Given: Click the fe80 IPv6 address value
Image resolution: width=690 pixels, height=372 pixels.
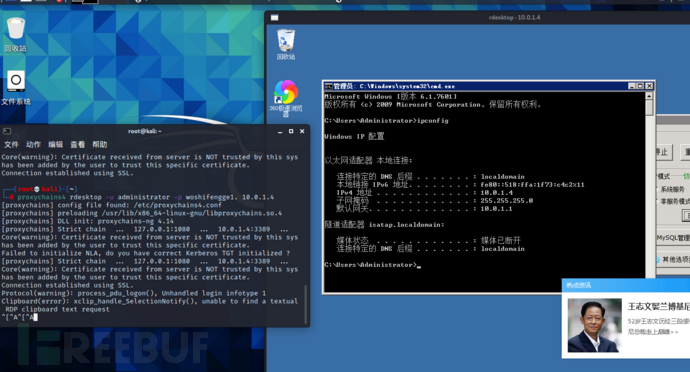Looking at the screenshot, I should pyautogui.click(x=532, y=185).
